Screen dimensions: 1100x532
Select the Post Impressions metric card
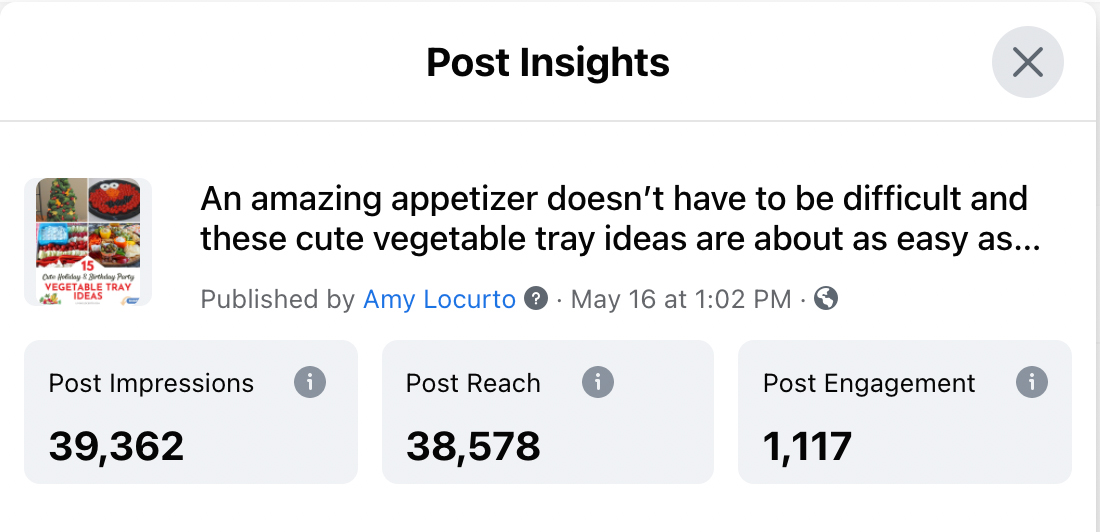tap(191, 412)
